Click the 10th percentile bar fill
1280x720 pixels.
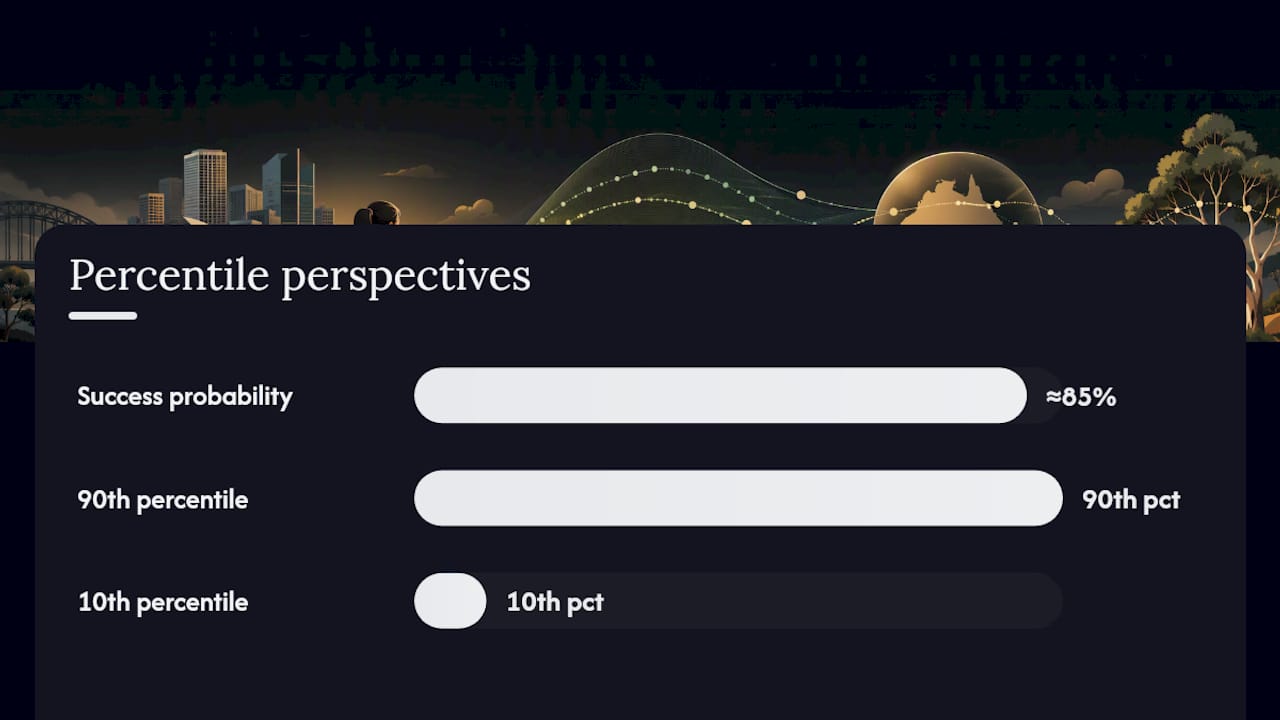click(450, 601)
